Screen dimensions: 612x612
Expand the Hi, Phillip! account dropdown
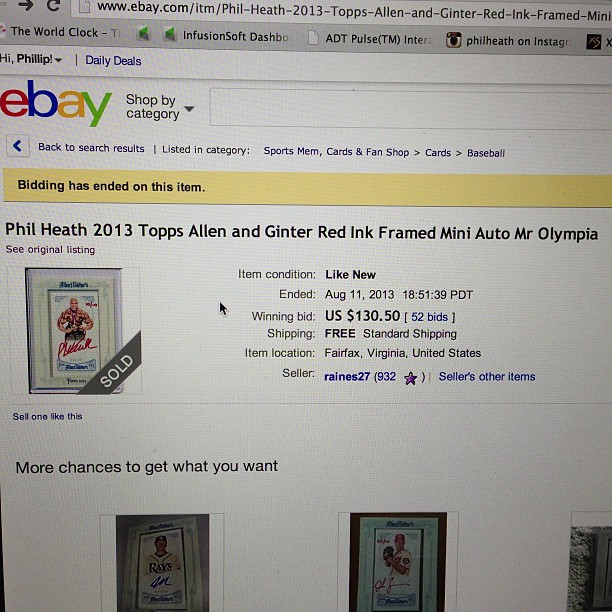pyautogui.click(x=30, y=59)
